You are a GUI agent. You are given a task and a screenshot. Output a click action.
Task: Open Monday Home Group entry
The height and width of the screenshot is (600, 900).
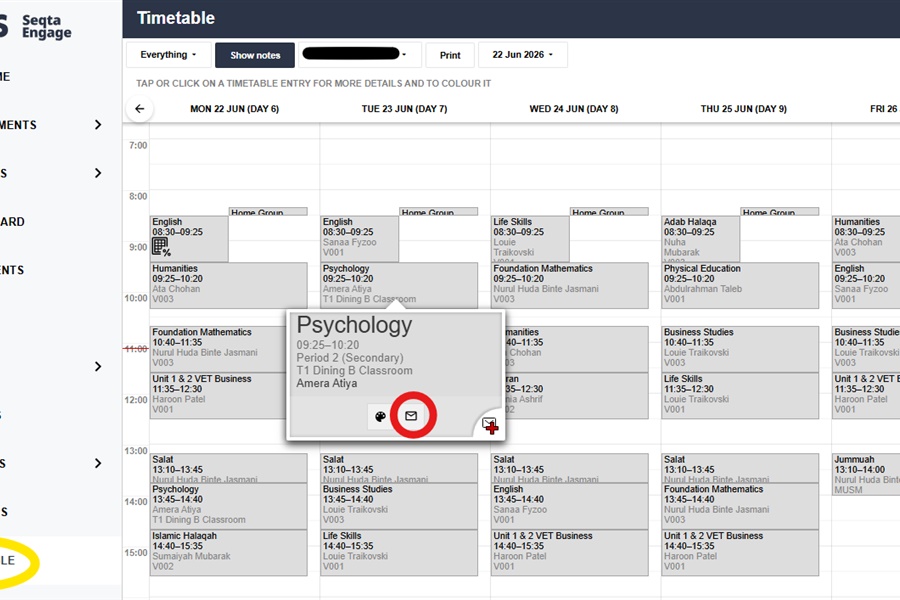point(268,212)
